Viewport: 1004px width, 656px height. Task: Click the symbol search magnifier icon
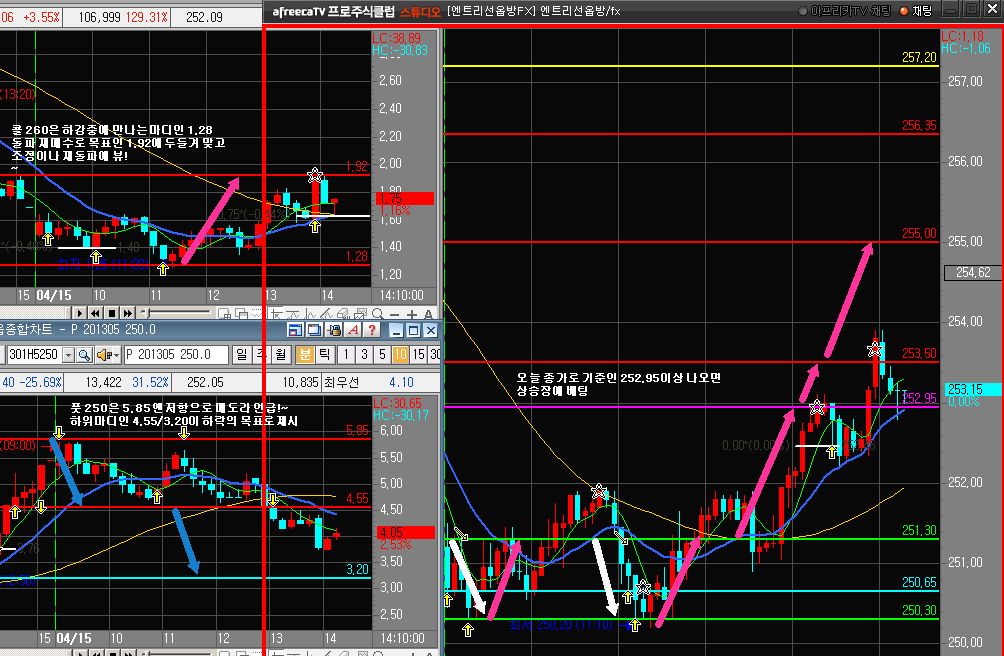coord(83,355)
